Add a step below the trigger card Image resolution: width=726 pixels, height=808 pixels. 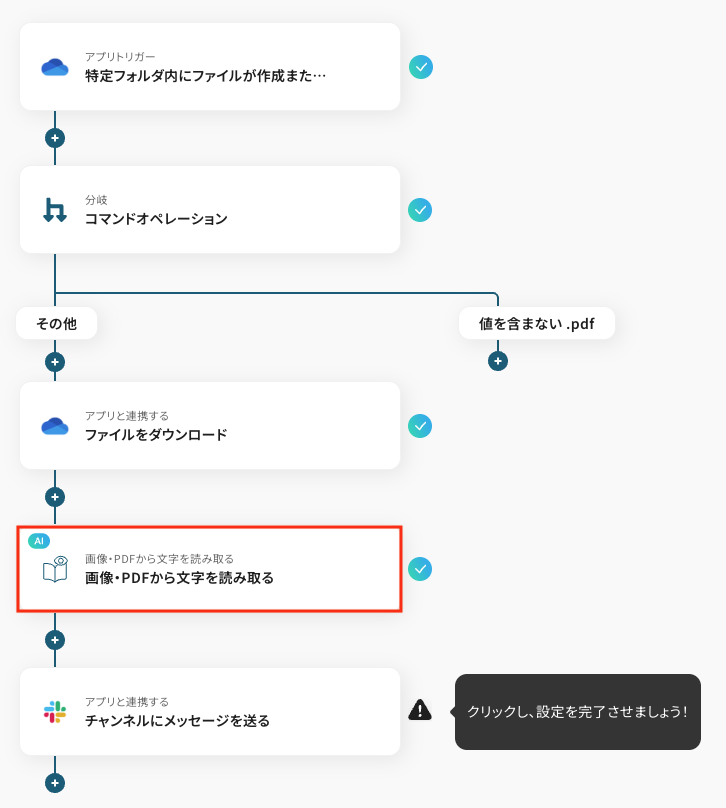pos(55,138)
